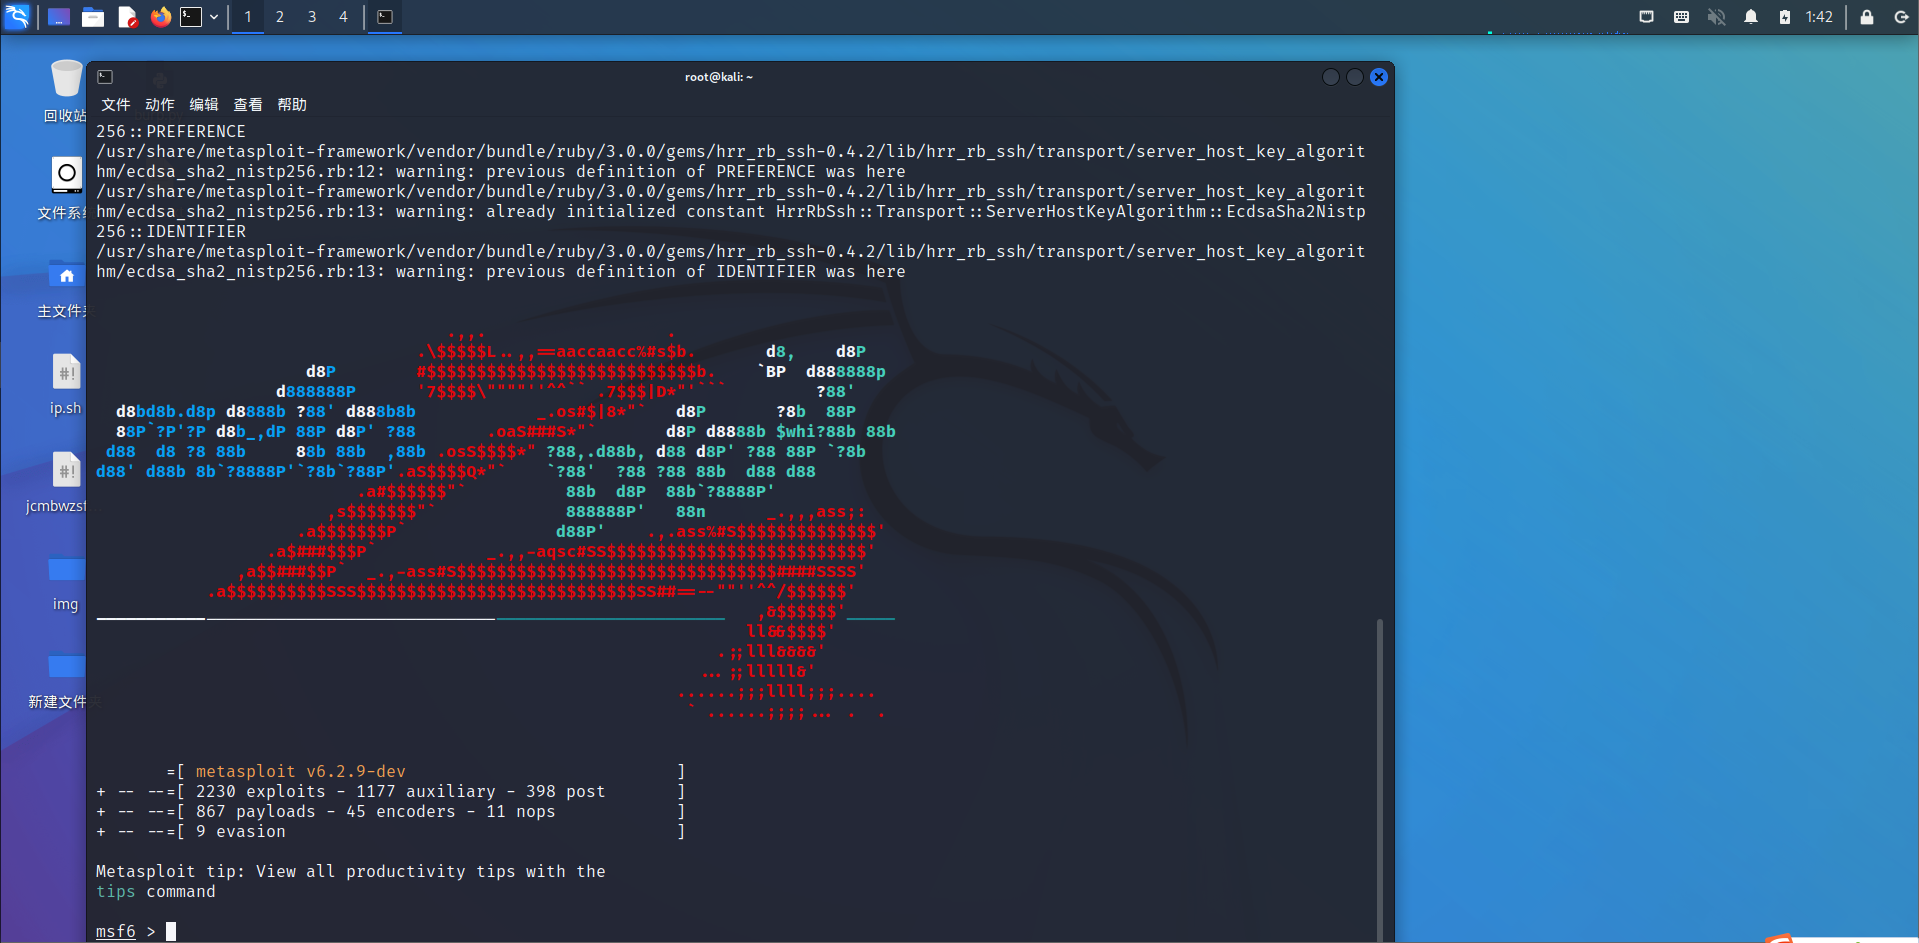The image size is (1919, 943).
Task: Switch to workspace 3
Action: coord(312,17)
